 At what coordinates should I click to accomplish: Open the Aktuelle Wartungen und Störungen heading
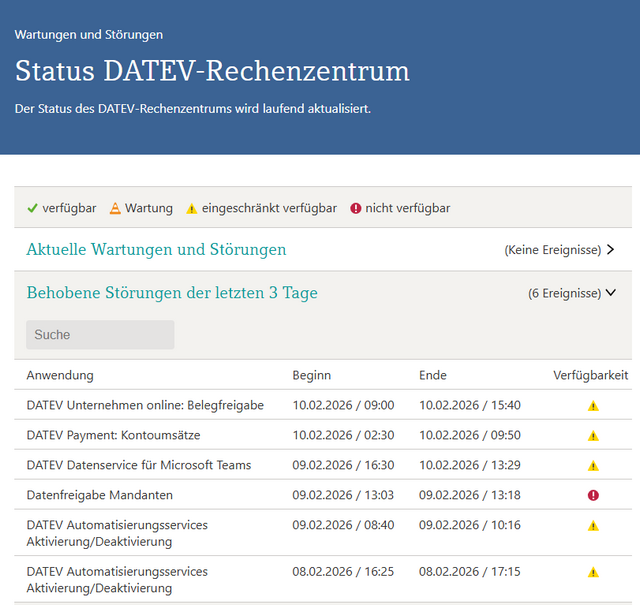tap(156, 249)
